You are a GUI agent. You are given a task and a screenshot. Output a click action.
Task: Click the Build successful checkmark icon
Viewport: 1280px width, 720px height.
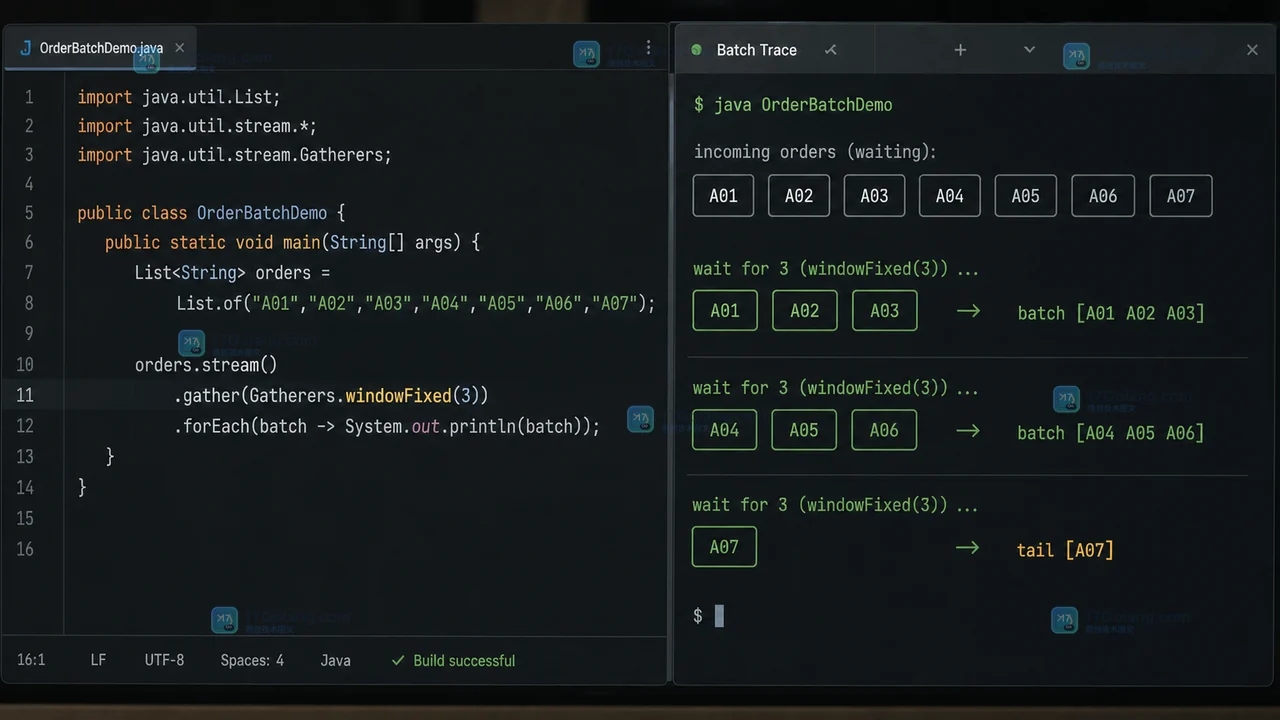(398, 660)
